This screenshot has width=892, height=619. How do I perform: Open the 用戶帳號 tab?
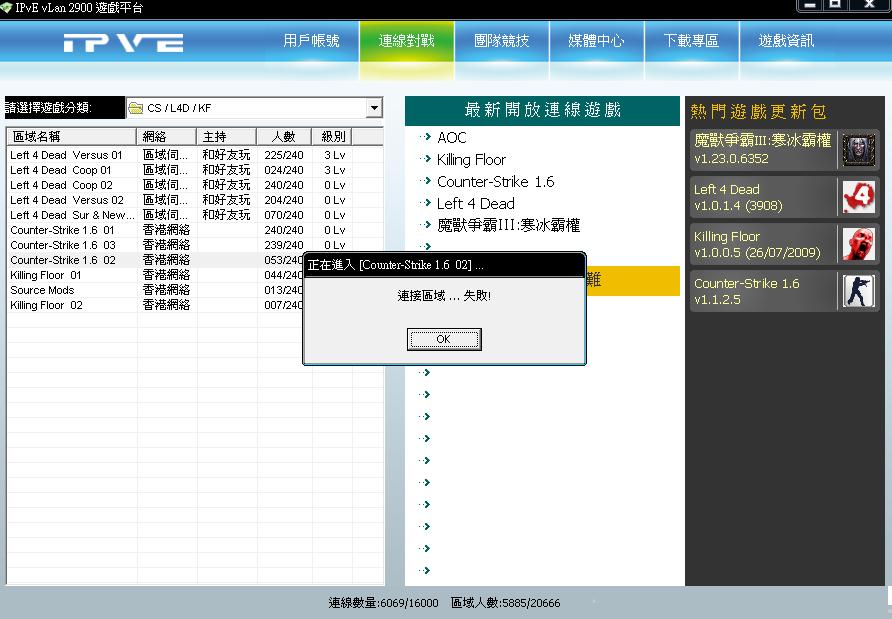(x=311, y=41)
